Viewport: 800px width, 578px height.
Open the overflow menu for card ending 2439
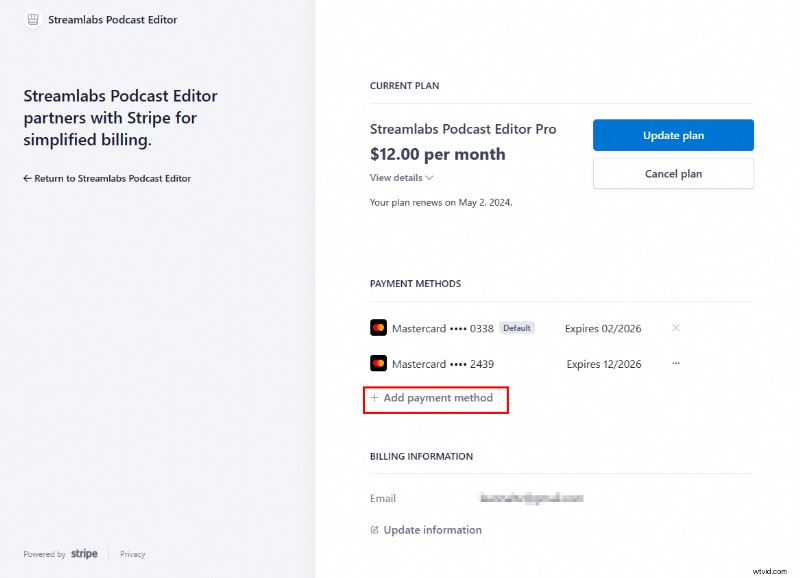tap(676, 363)
